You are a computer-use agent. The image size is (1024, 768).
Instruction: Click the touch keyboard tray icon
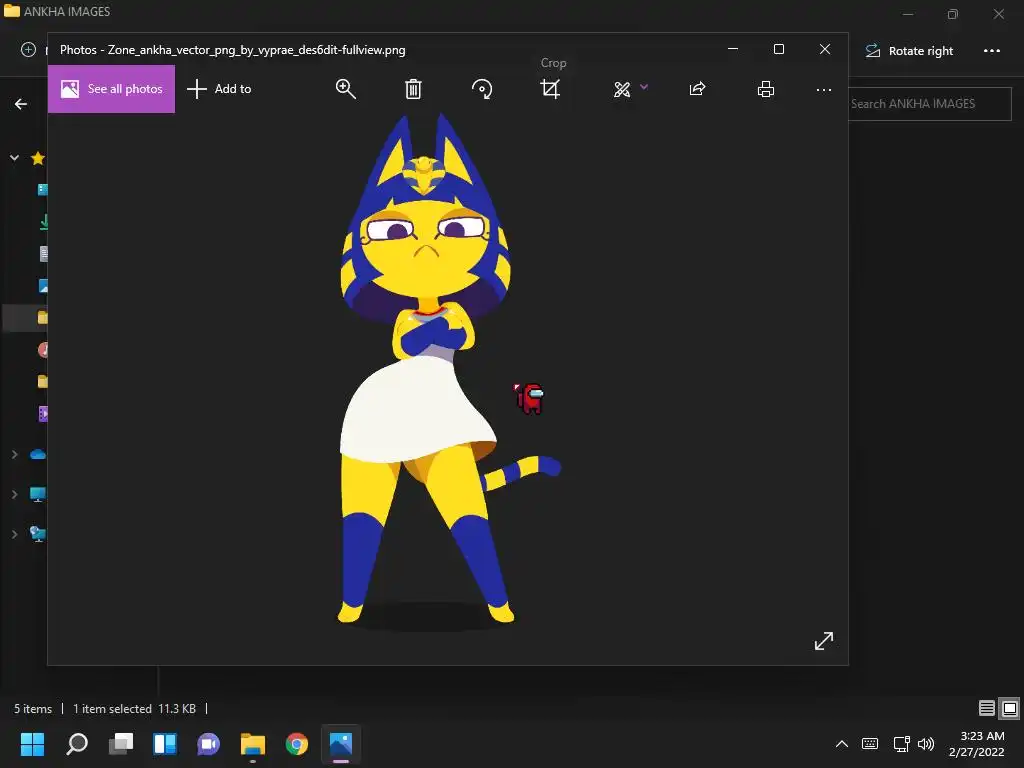pos(870,744)
